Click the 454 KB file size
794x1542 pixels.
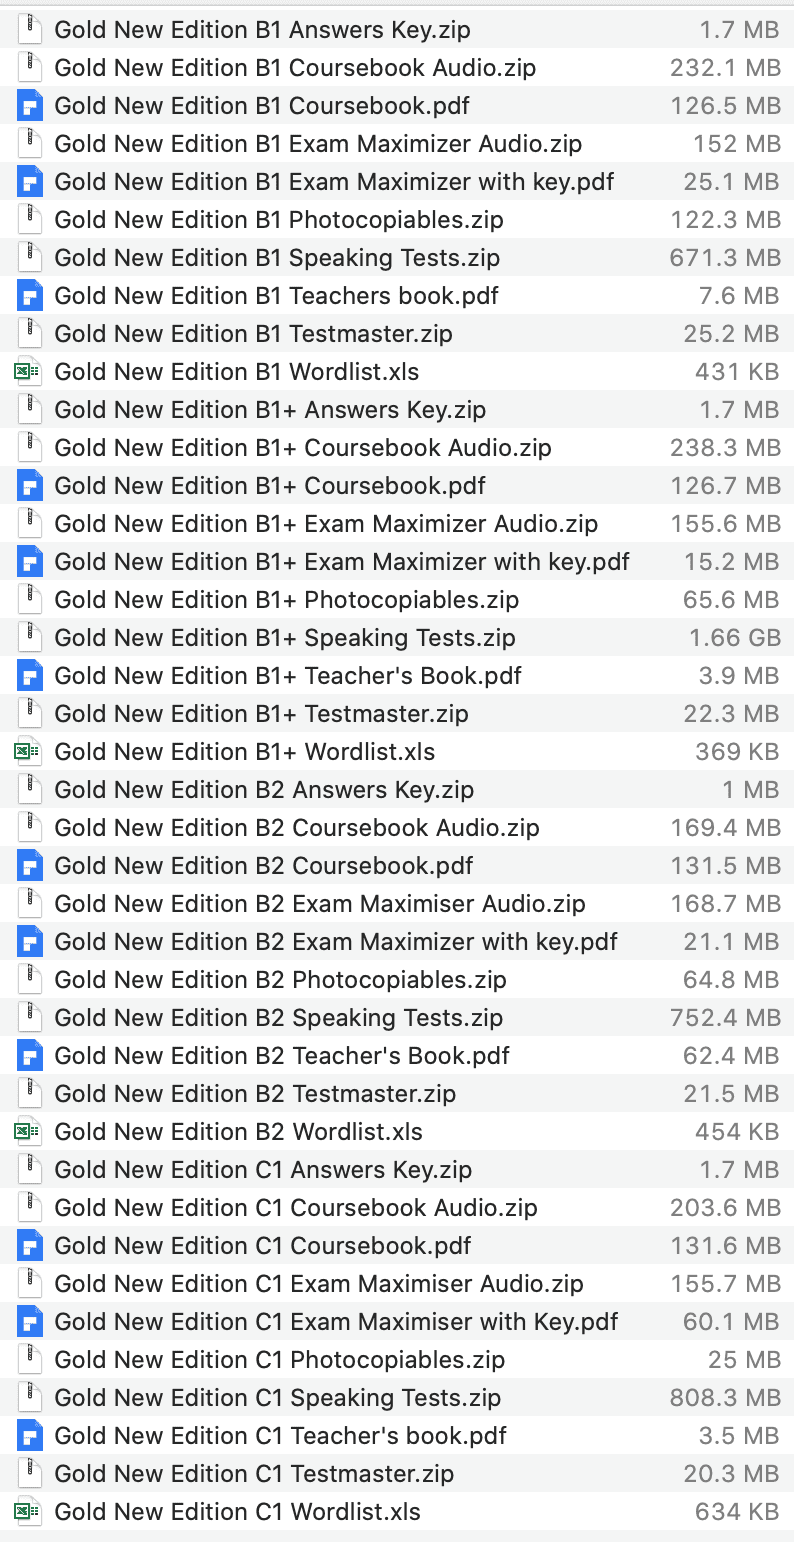tap(737, 1132)
